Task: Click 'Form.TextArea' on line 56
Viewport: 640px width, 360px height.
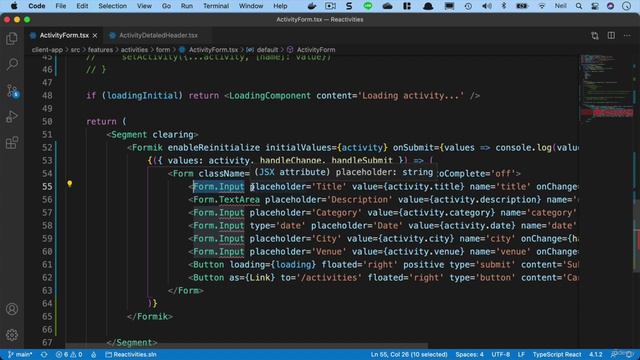Action: [227, 200]
